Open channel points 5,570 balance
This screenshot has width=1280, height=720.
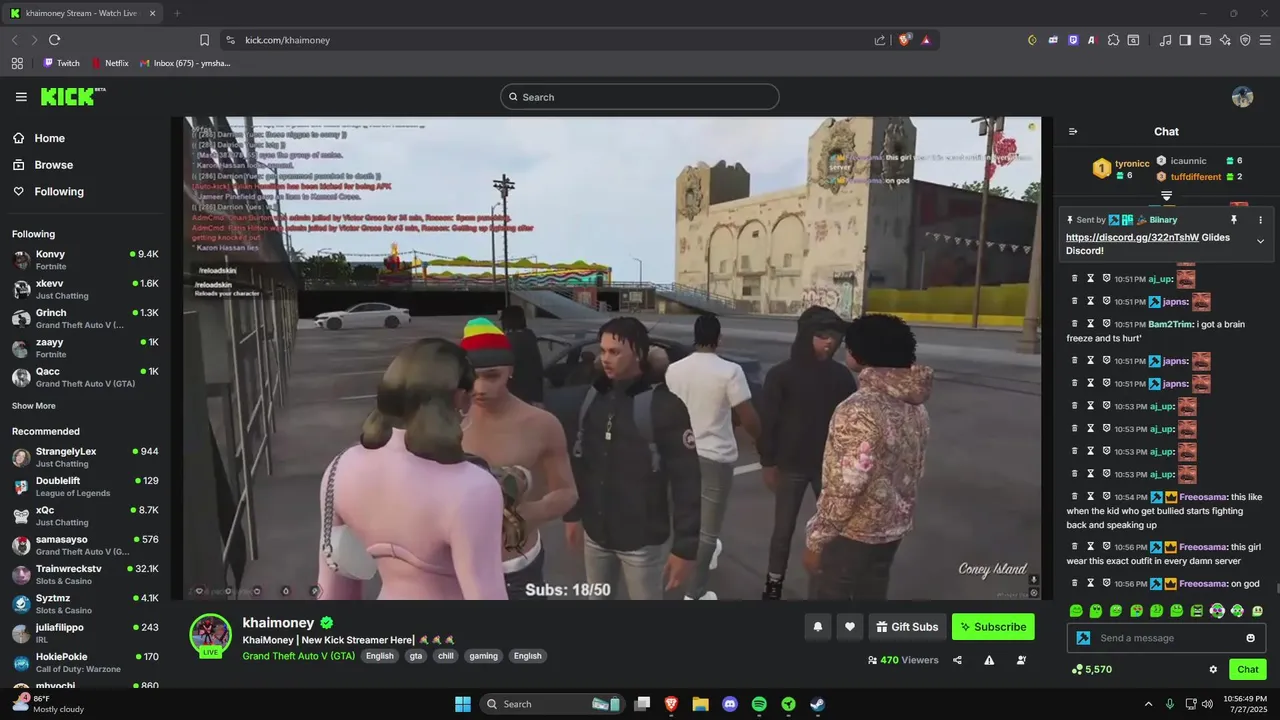[1091, 670]
